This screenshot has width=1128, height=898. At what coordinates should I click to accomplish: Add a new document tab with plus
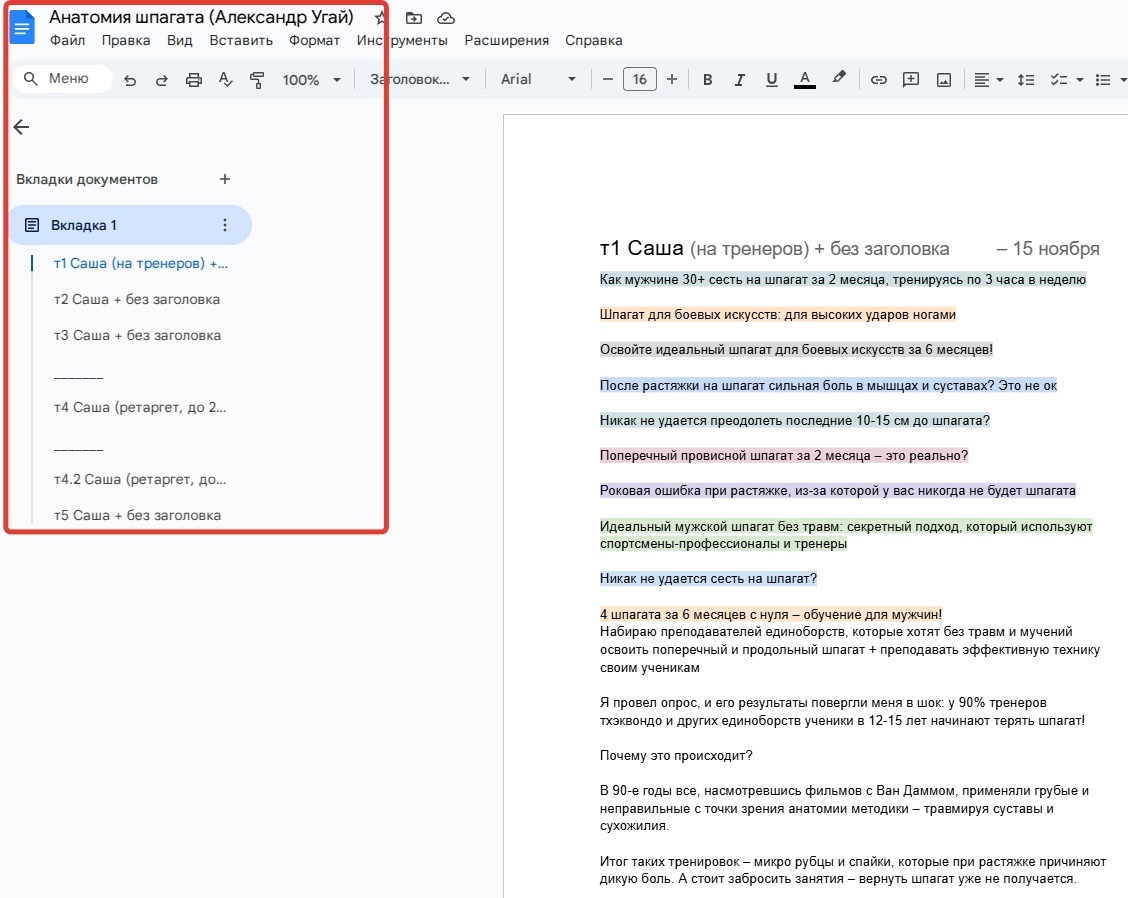(x=225, y=180)
